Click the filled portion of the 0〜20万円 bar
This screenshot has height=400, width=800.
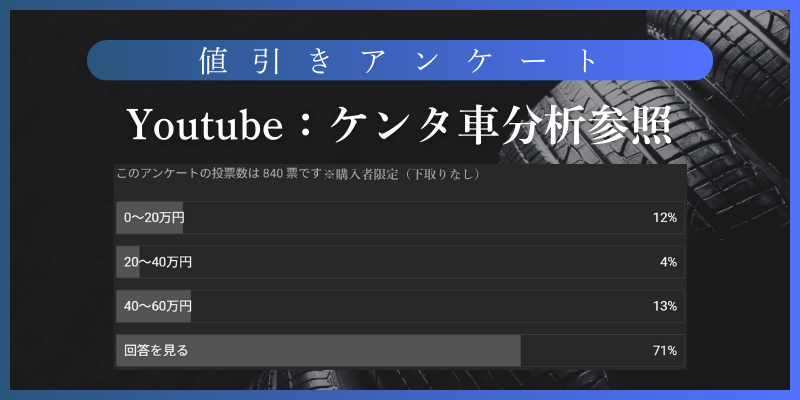pos(149,218)
